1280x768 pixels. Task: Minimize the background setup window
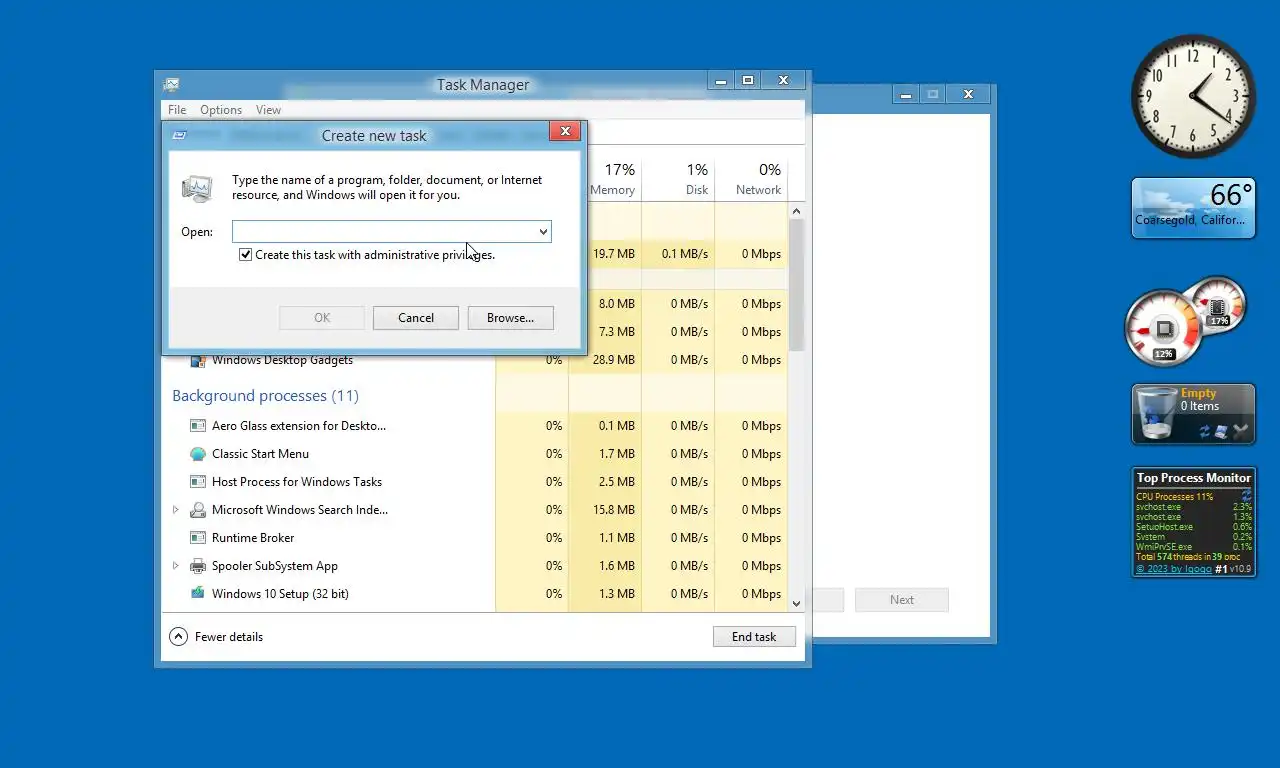click(905, 94)
